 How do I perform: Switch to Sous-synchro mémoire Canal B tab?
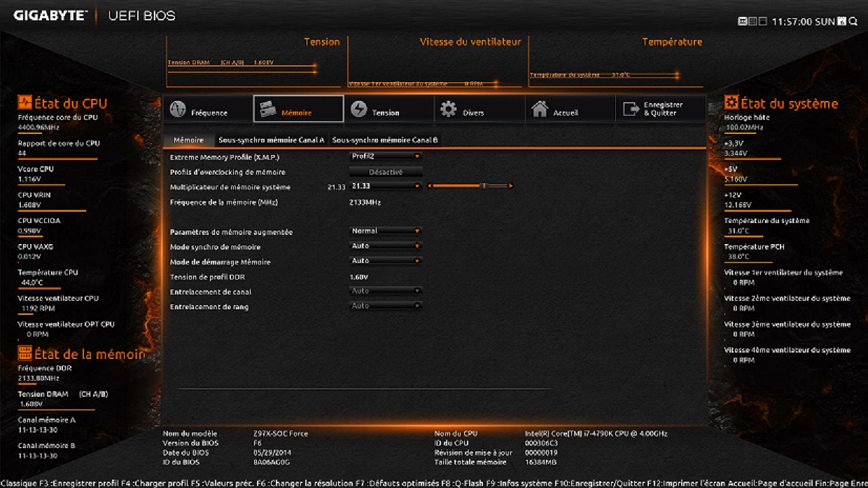click(385, 140)
